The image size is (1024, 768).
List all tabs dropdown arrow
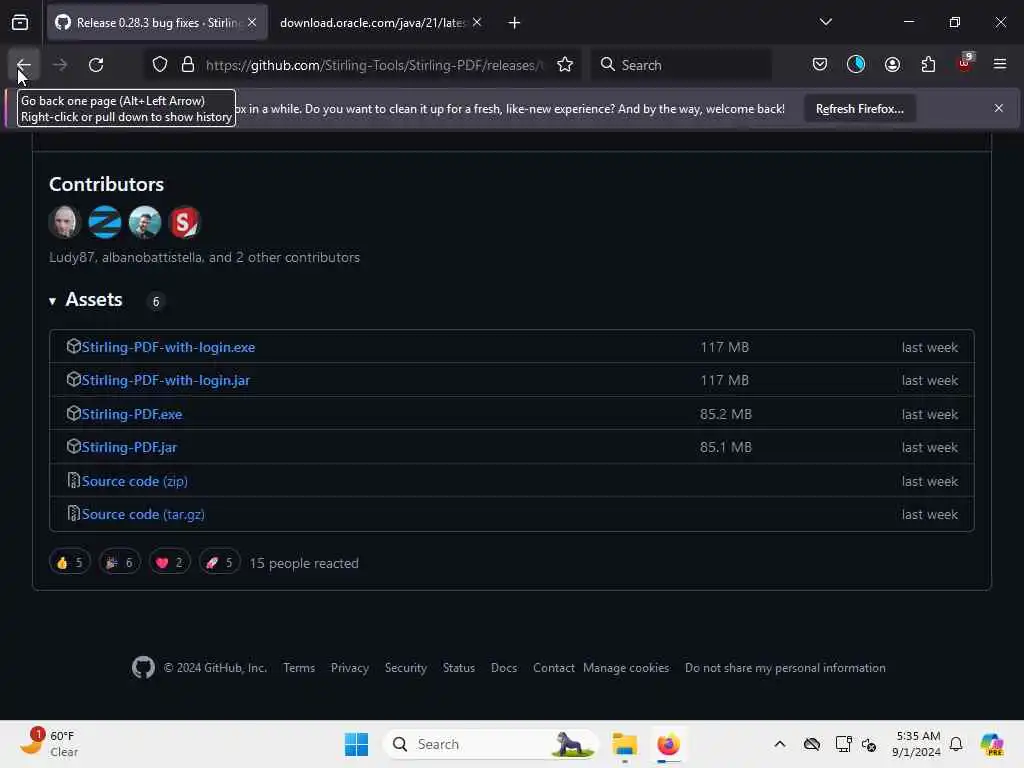tap(825, 22)
